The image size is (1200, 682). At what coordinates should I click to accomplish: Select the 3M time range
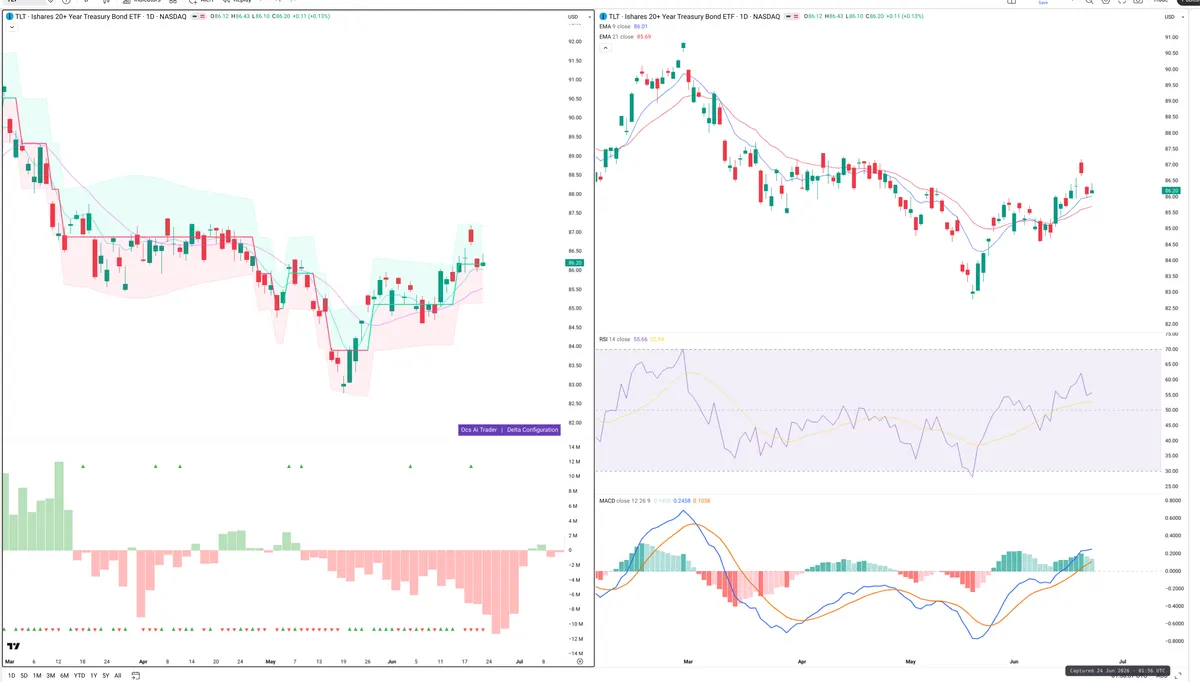[x=50, y=676]
